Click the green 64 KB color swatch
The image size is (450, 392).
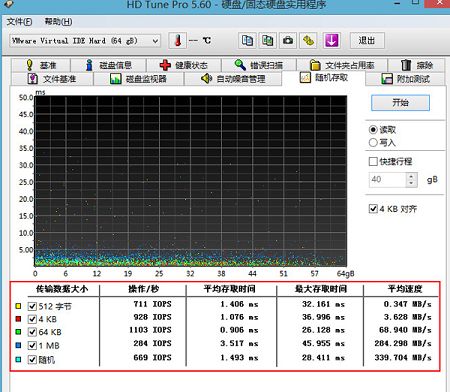[18, 332]
